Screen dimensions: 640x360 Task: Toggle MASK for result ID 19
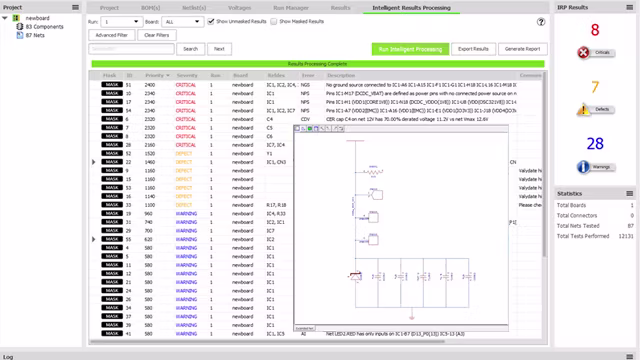112,213
